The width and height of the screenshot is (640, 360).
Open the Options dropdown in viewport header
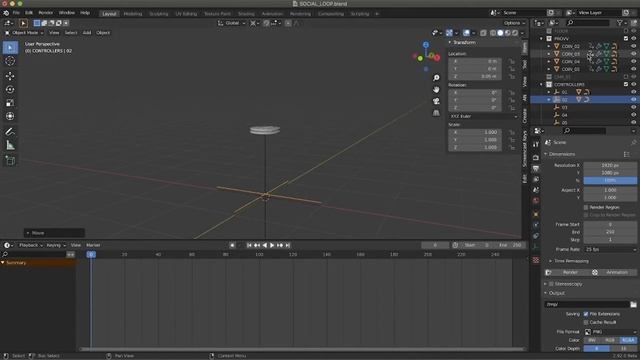click(x=514, y=23)
